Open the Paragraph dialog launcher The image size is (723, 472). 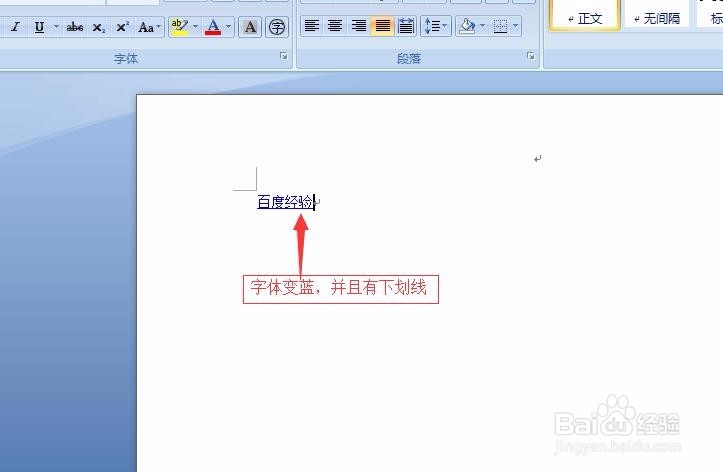pos(531,56)
